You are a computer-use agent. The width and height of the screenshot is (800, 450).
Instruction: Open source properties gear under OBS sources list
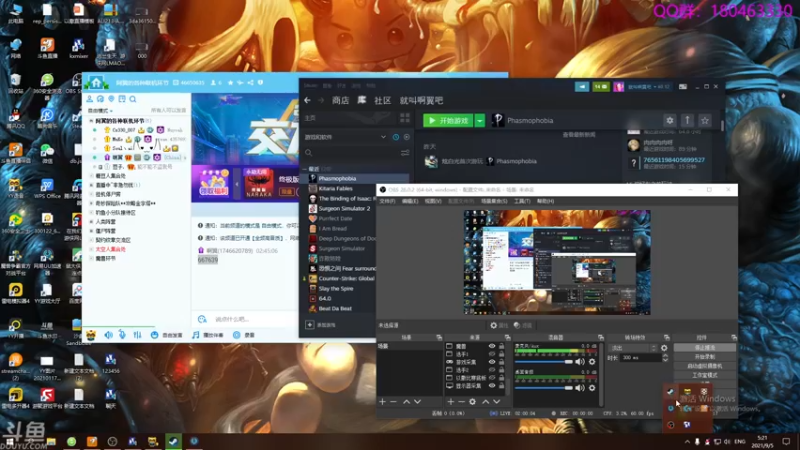point(472,402)
